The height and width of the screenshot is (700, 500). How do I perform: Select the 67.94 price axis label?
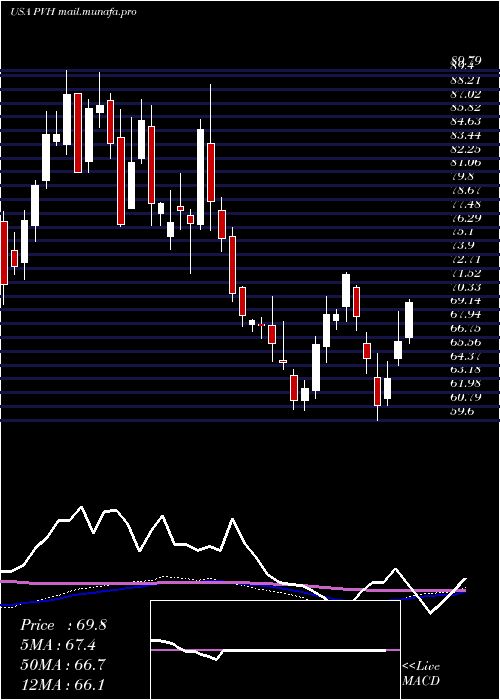click(x=465, y=315)
